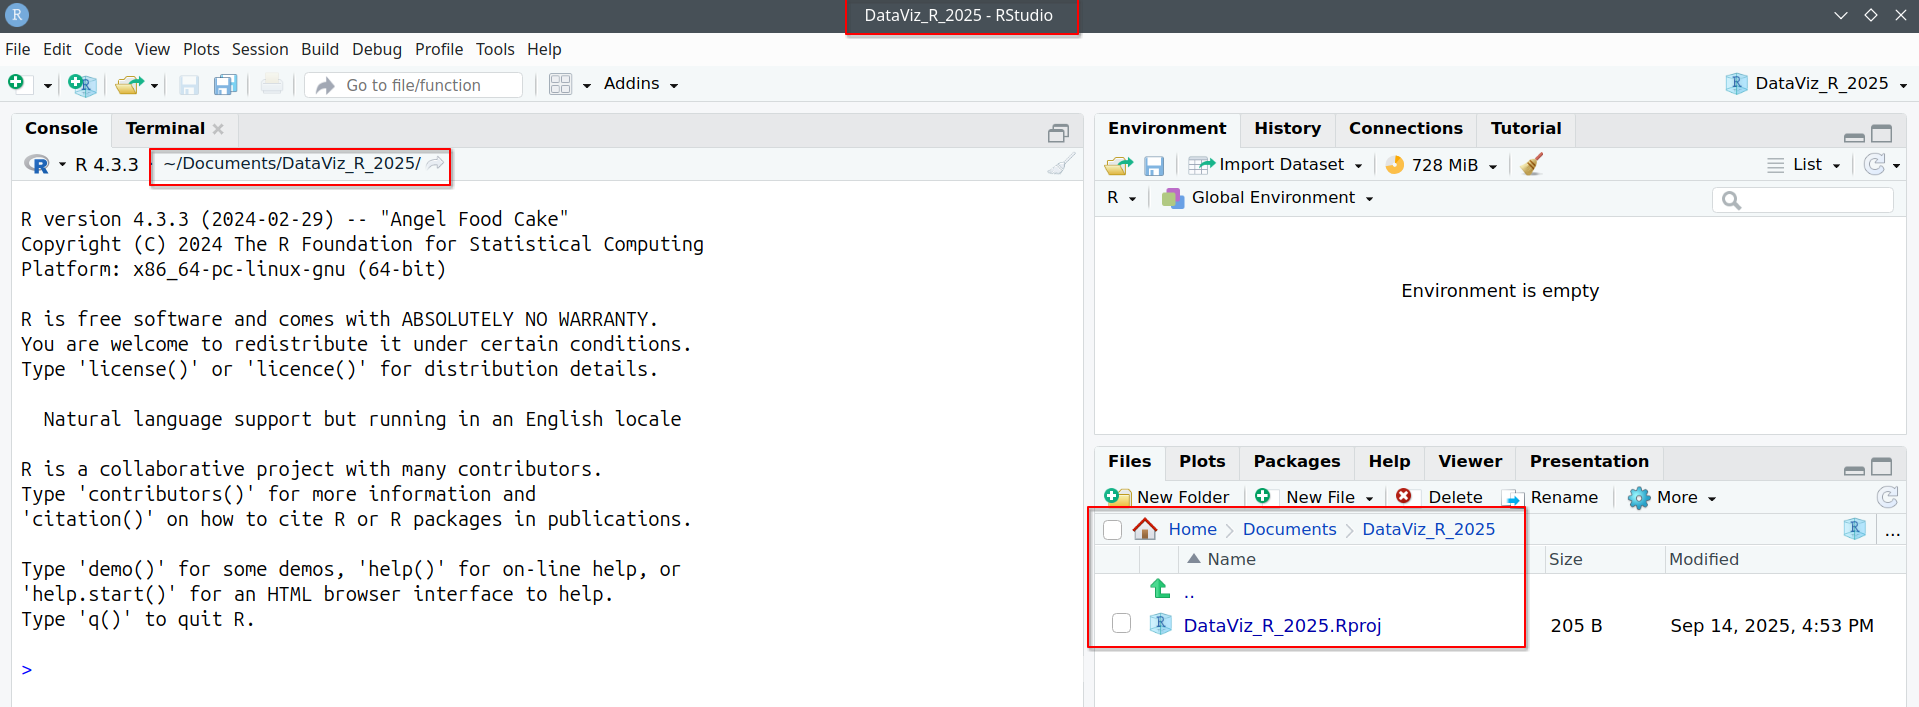Open the Tools menu
1919x707 pixels.
495,49
